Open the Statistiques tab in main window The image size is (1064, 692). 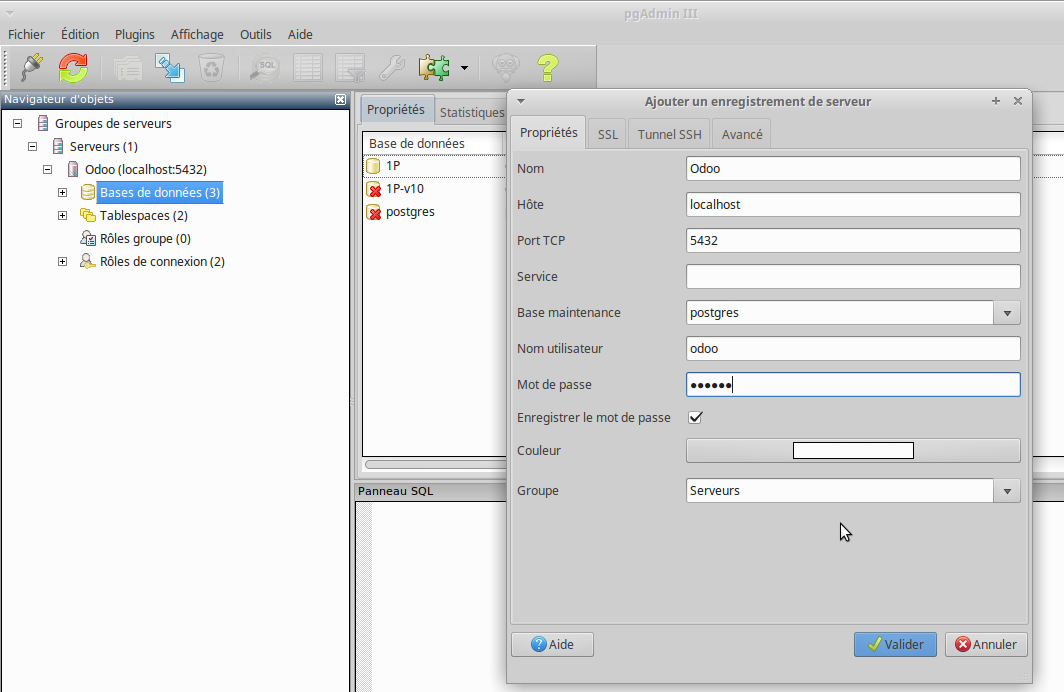tap(472, 113)
